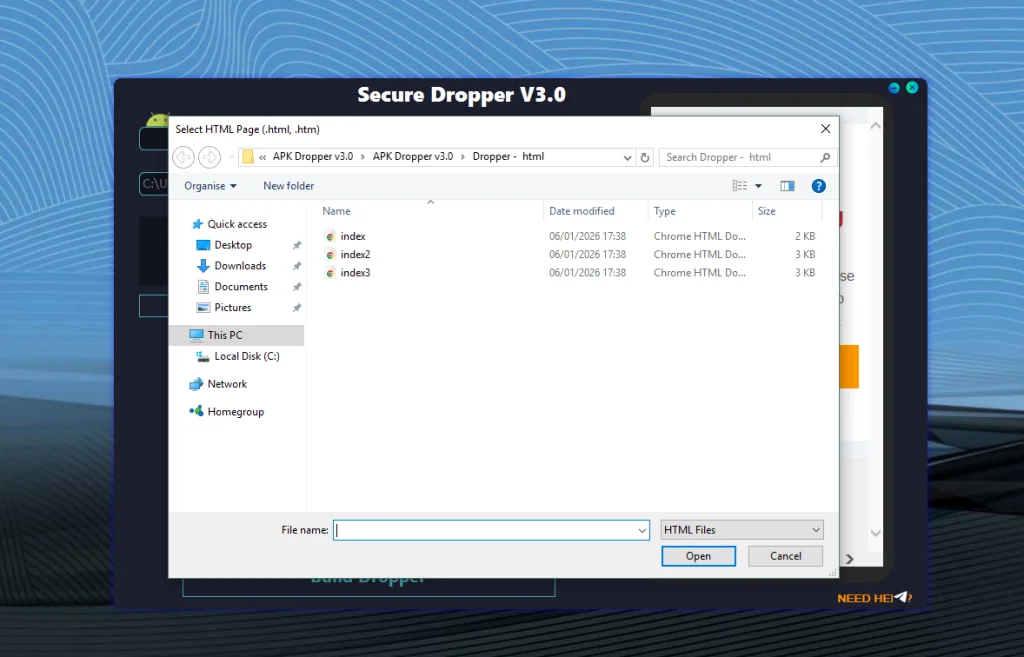Viewport: 1024px width, 657px height.
Task: Unpin Downloads from Quick access
Action: pos(296,265)
